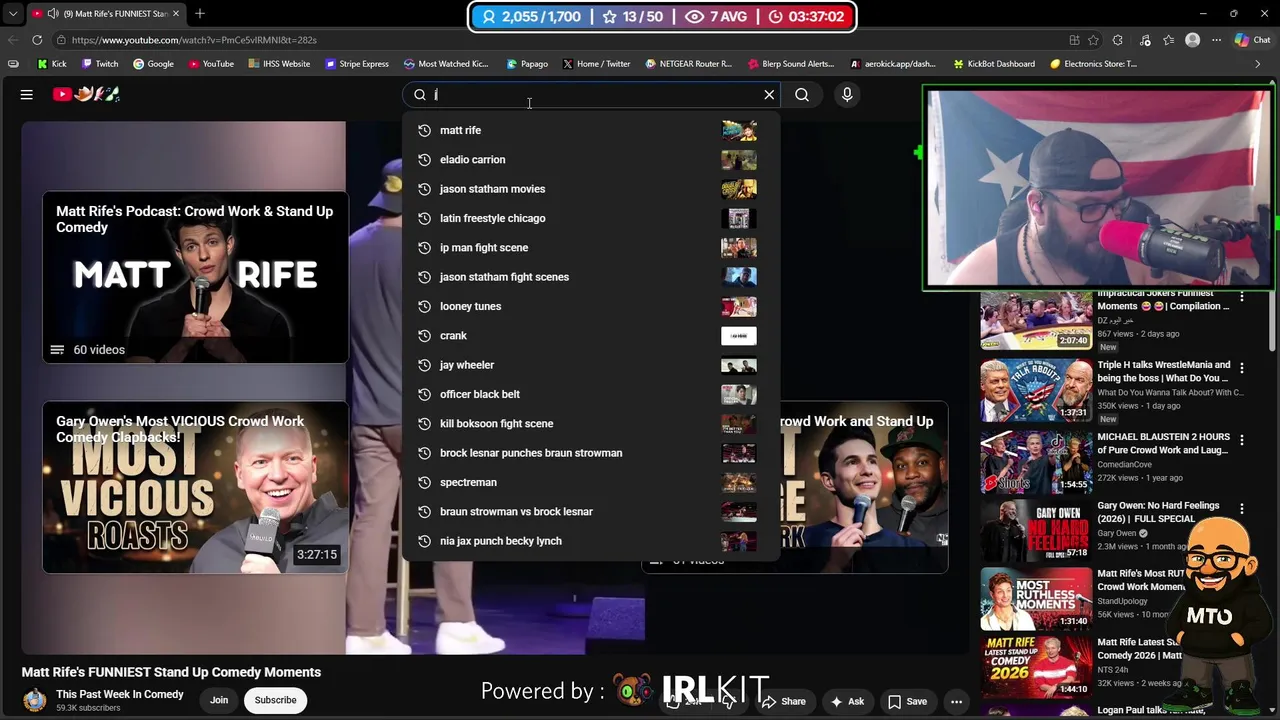Close the Matt Rife browser tab
This screenshot has width=1280, height=720.
coord(176,14)
